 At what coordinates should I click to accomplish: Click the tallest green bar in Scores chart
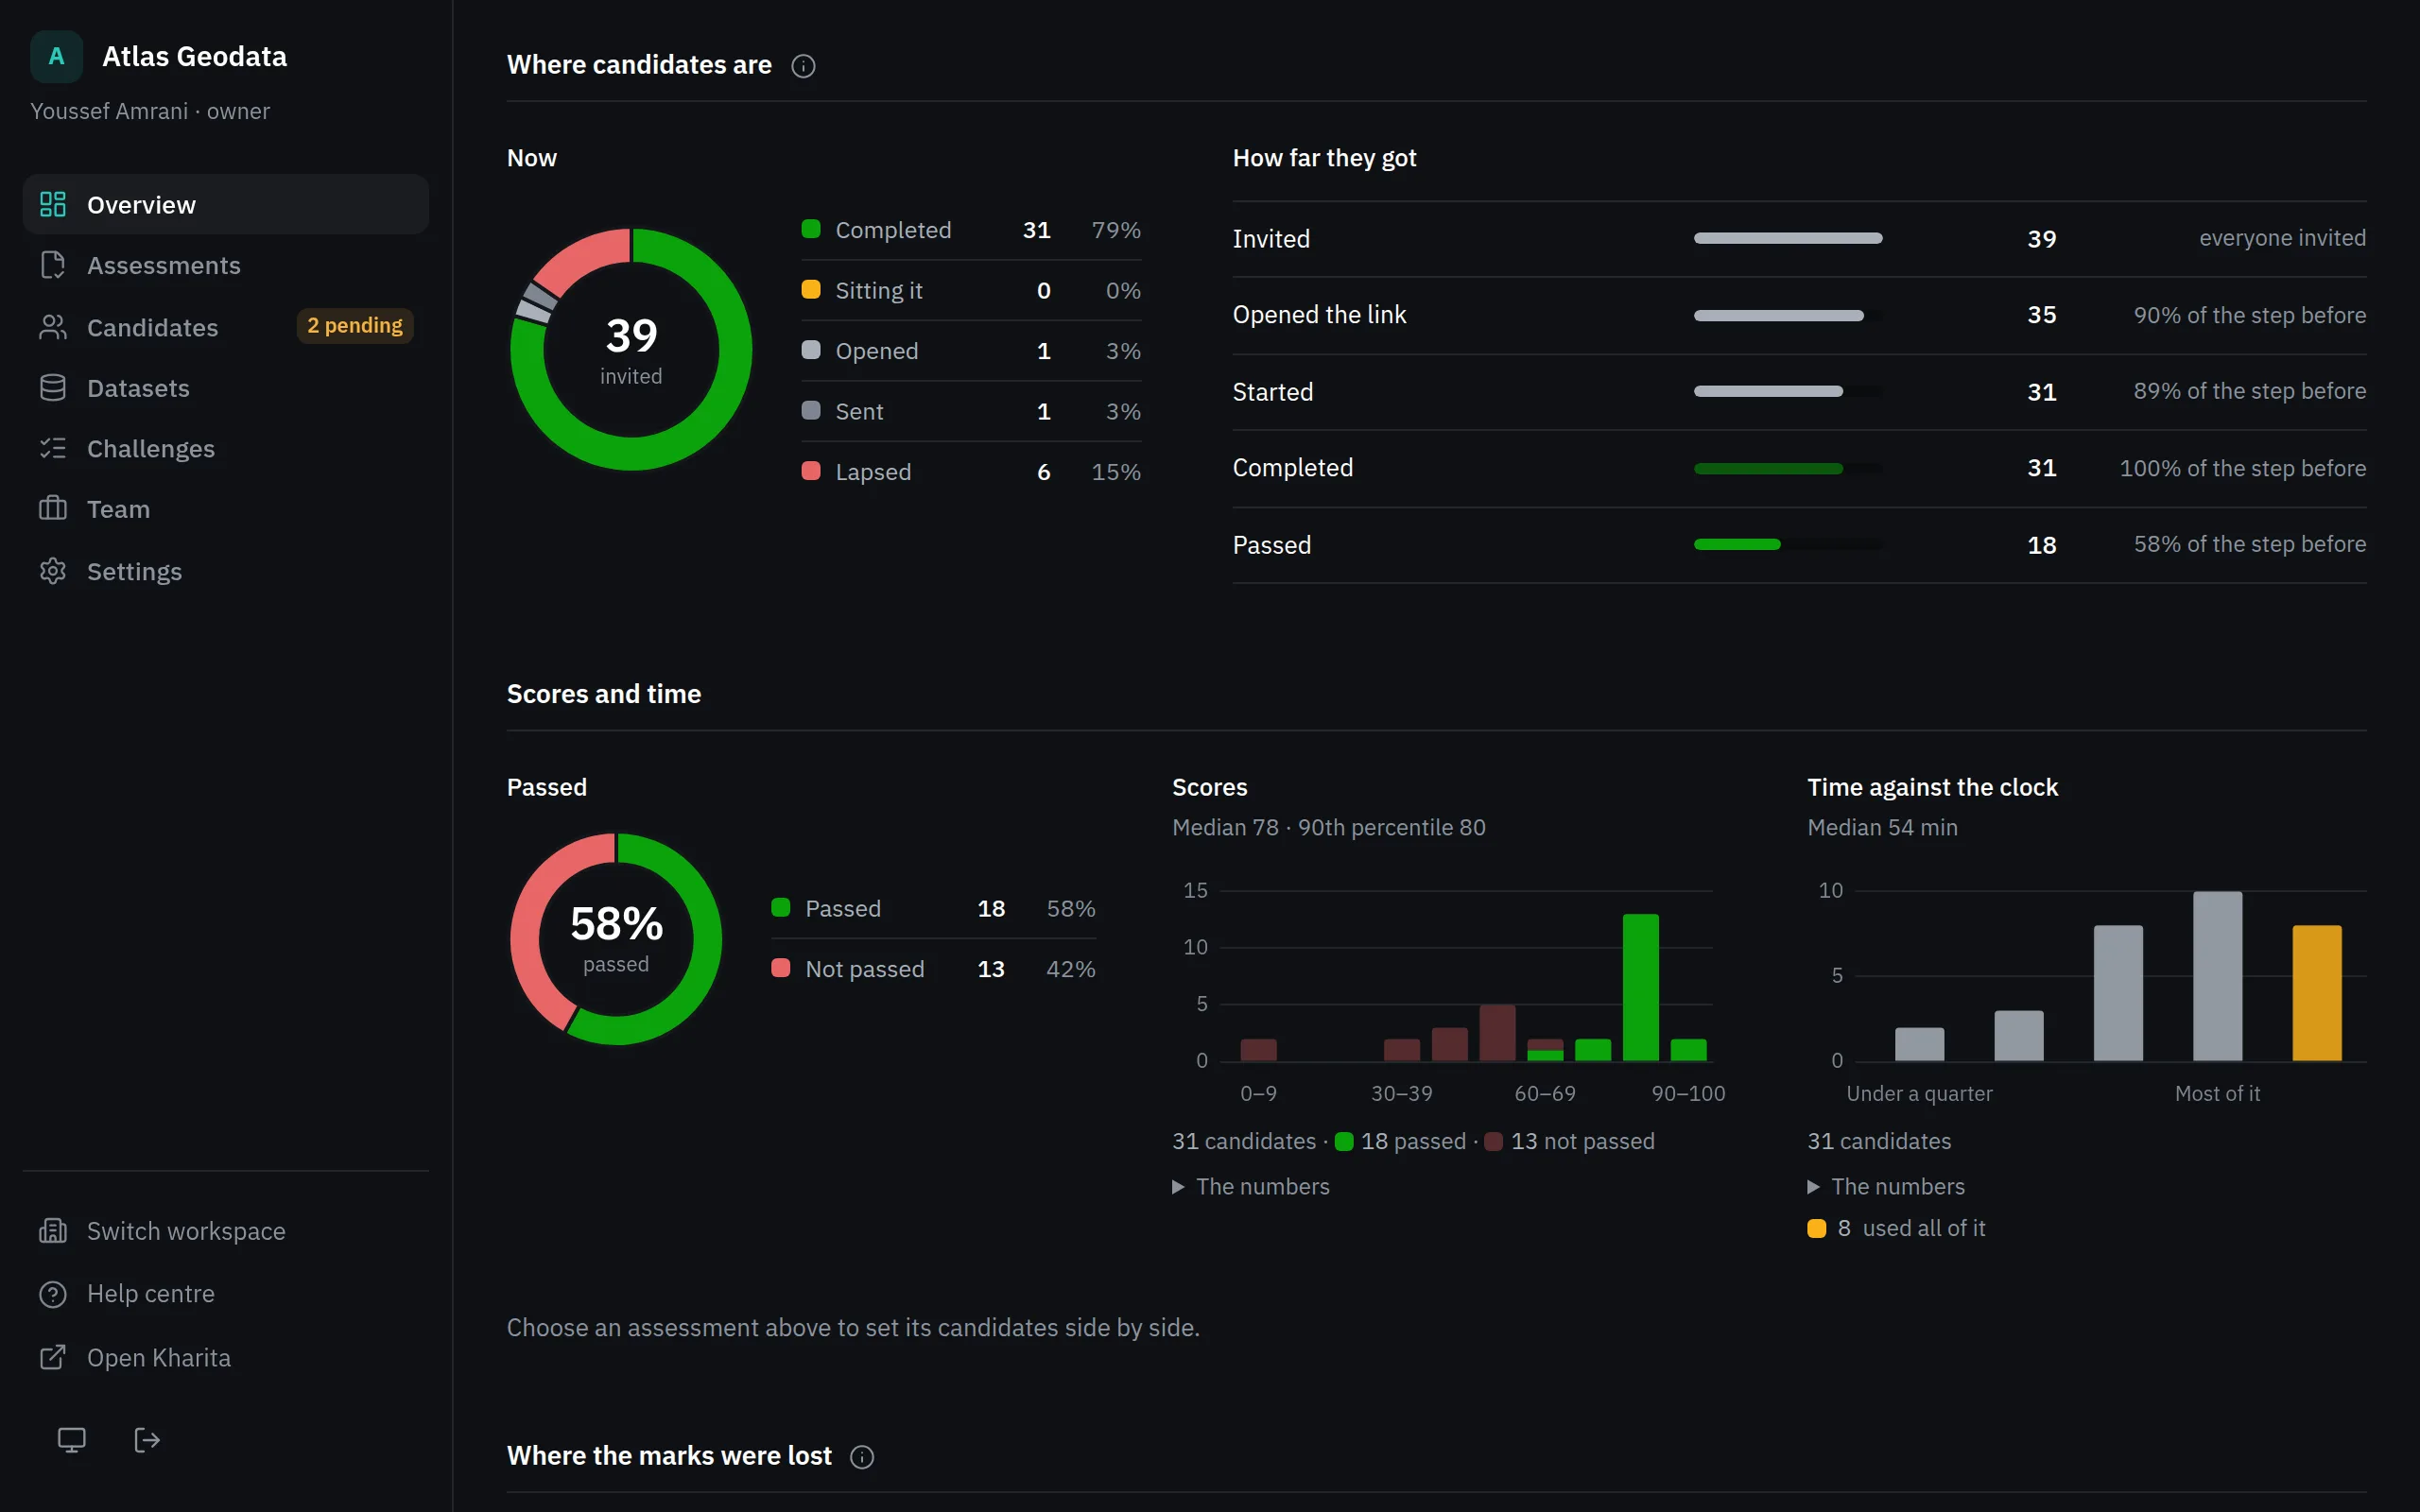[1640, 987]
